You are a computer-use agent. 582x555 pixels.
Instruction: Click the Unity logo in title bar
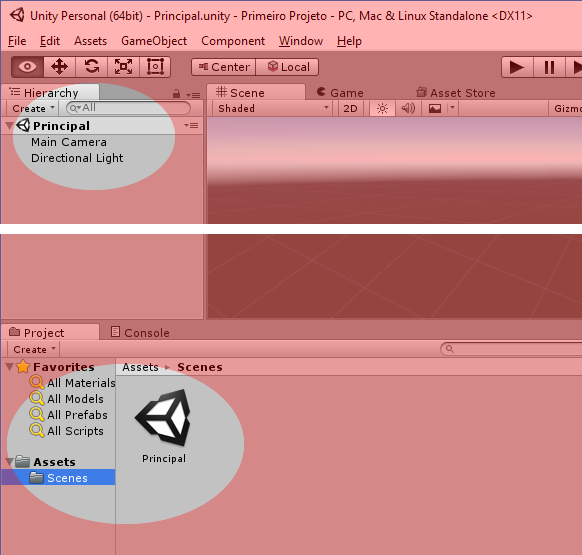tap(17, 15)
